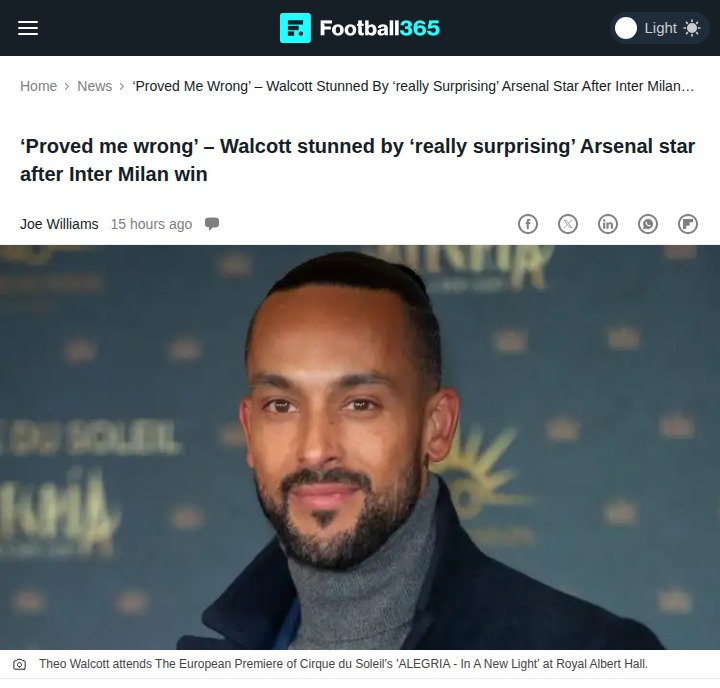The height and width of the screenshot is (688, 720).
Task: Open author Joe Williams page
Action: [x=59, y=224]
